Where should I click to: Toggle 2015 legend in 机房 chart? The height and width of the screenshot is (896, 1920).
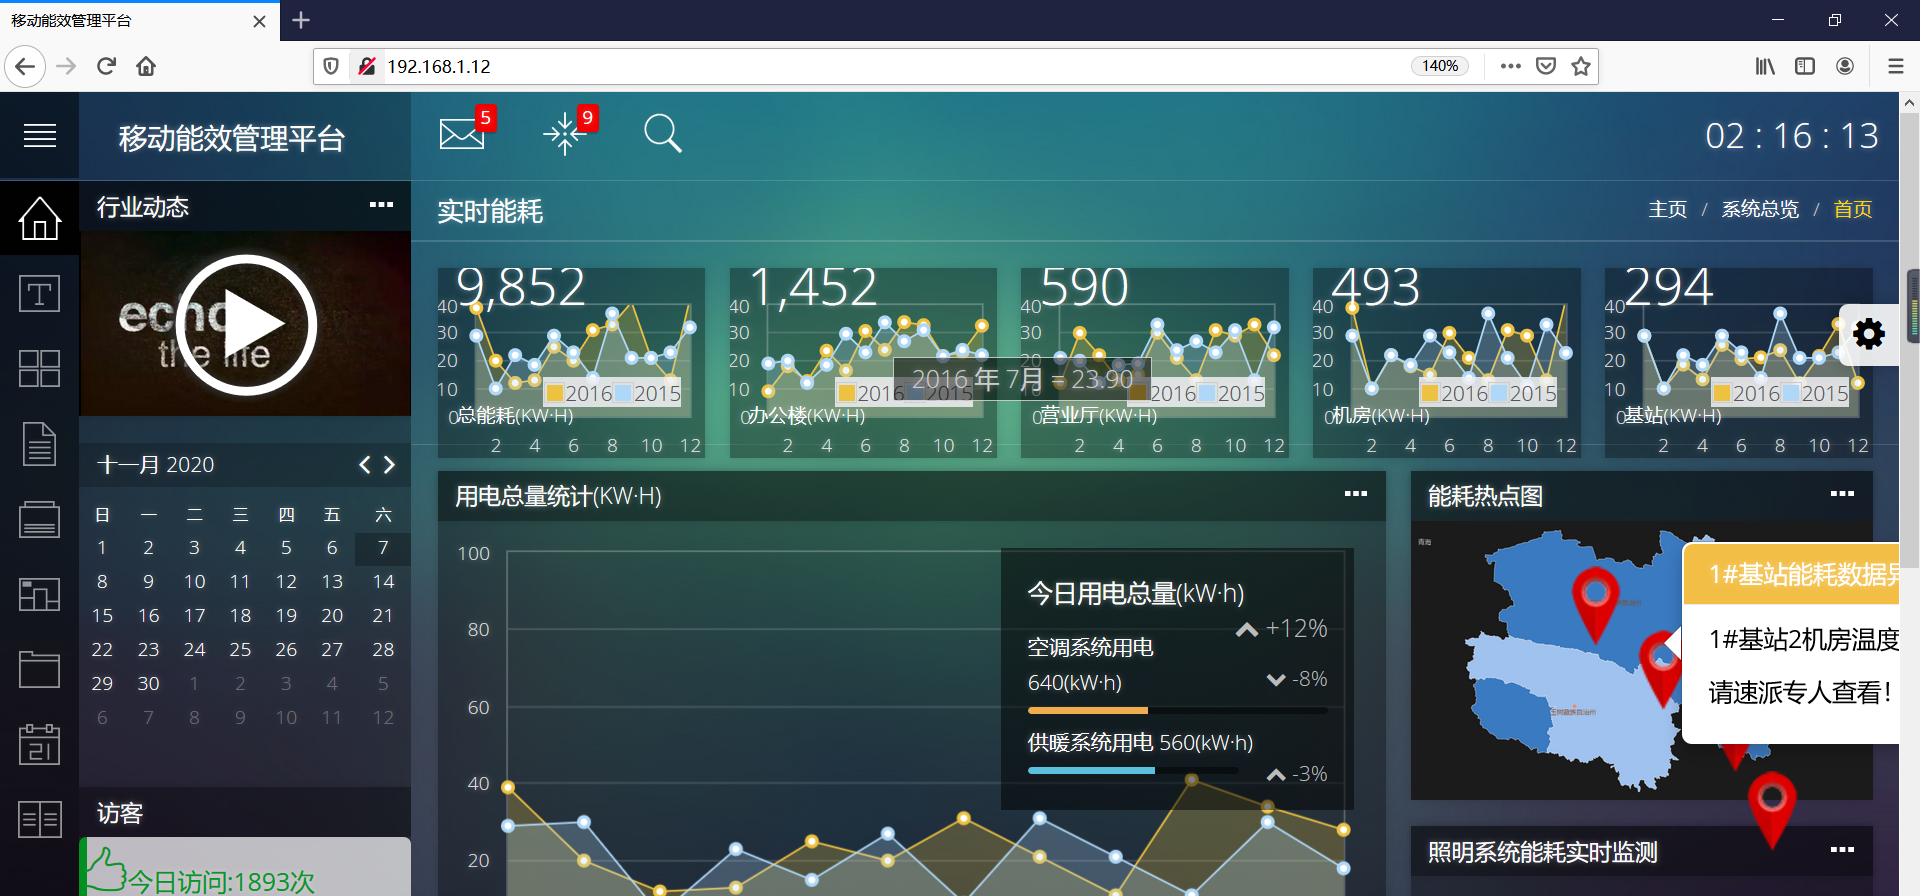click(x=1523, y=393)
